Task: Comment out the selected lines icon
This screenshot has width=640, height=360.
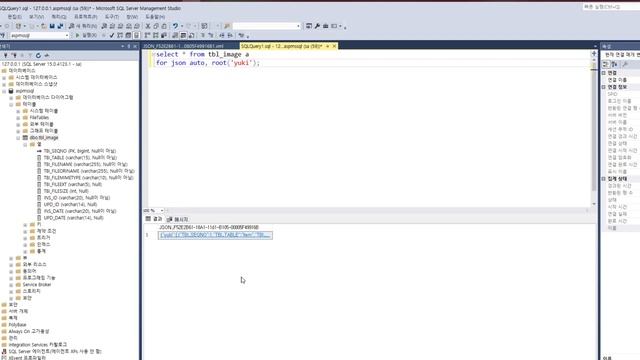Action: coord(203,36)
